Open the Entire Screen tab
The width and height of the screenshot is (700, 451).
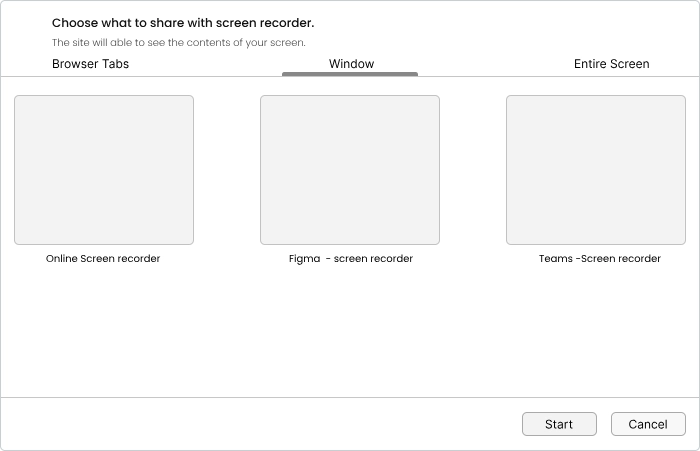[611, 64]
